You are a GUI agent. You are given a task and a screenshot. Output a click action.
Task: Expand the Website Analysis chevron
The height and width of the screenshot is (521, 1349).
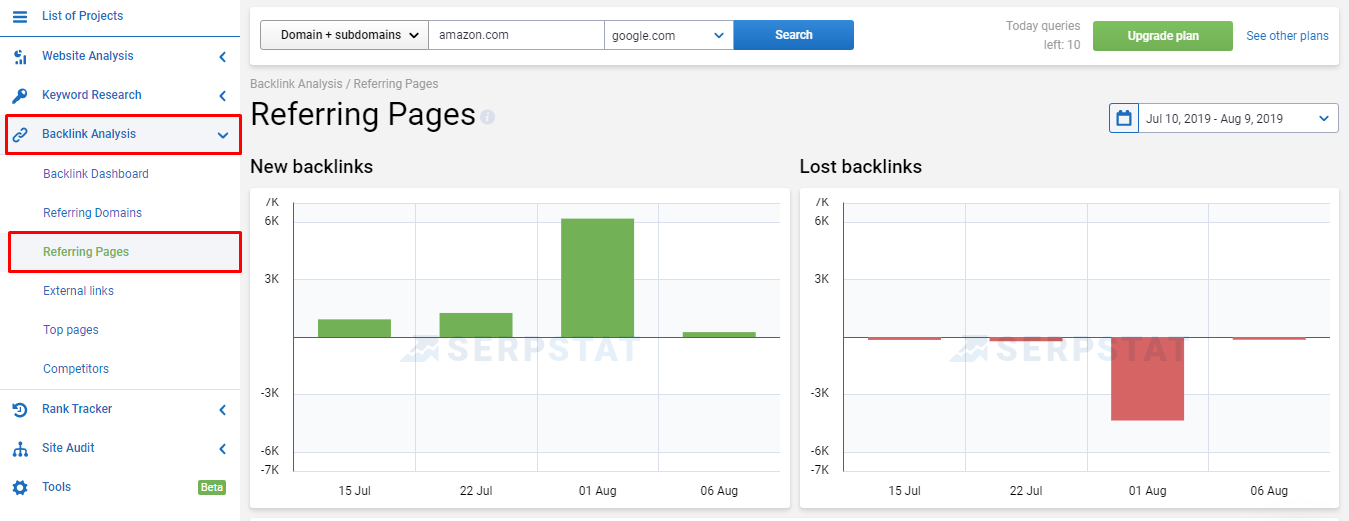[x=223, y=57]
